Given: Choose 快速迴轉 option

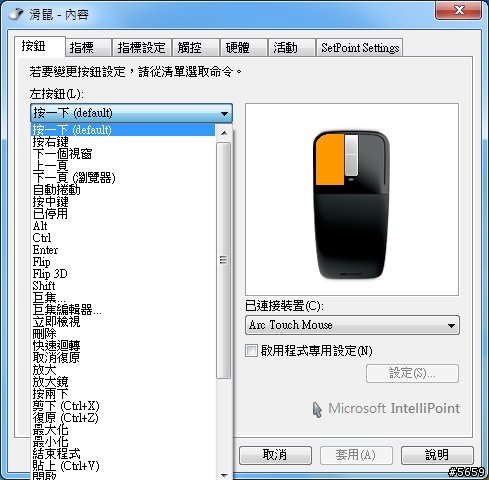Looking at the screenshot, I should click(123, 346).
